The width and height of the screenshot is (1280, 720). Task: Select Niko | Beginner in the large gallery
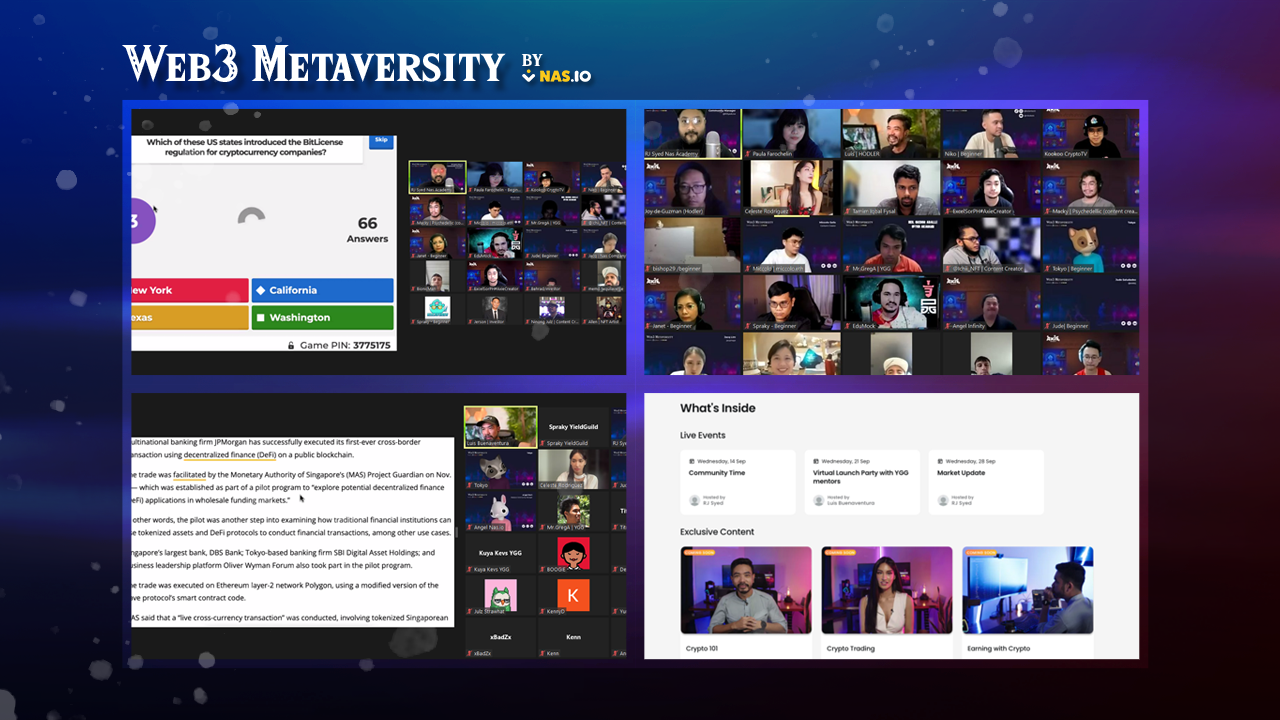[x=992, y=134]
